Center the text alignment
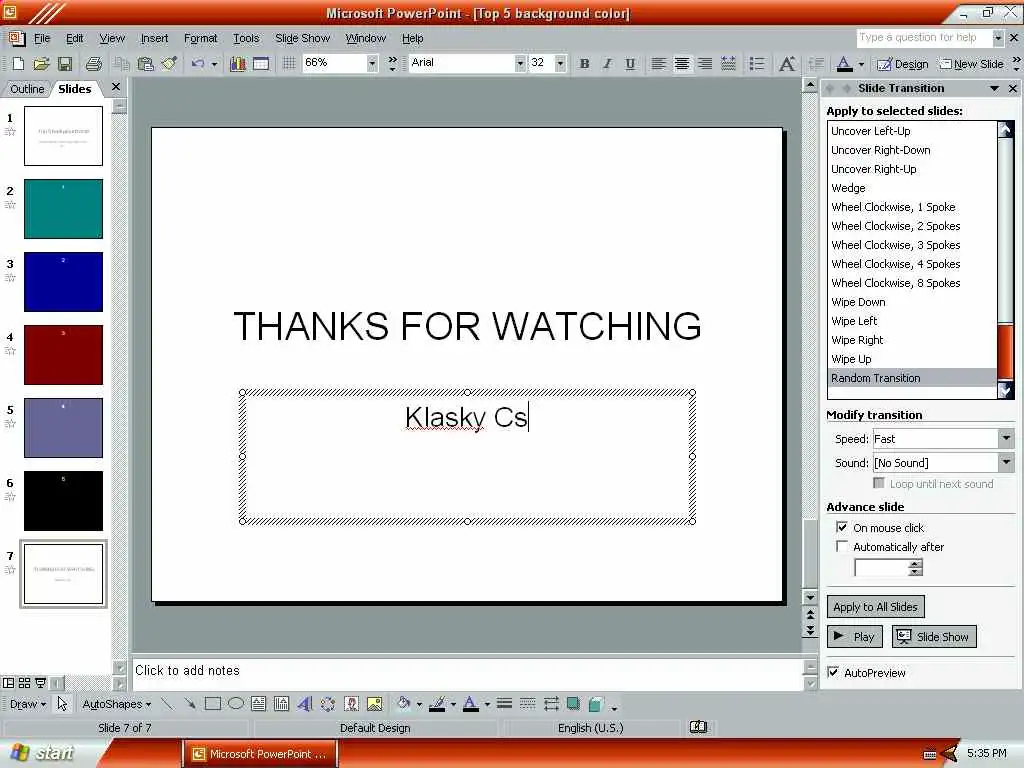Viewport: 1024px width, 768px height. point(682,63)
